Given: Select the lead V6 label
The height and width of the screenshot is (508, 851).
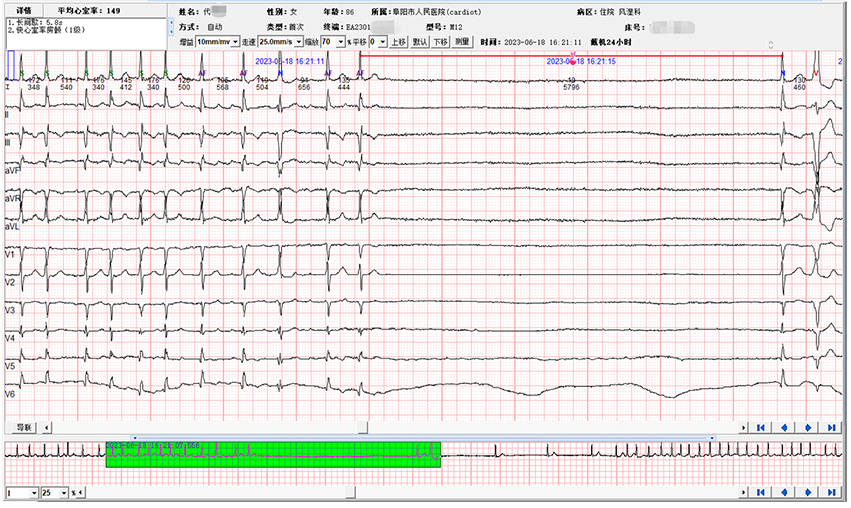Looking at the screenshot, I should (x=10, y=394).
